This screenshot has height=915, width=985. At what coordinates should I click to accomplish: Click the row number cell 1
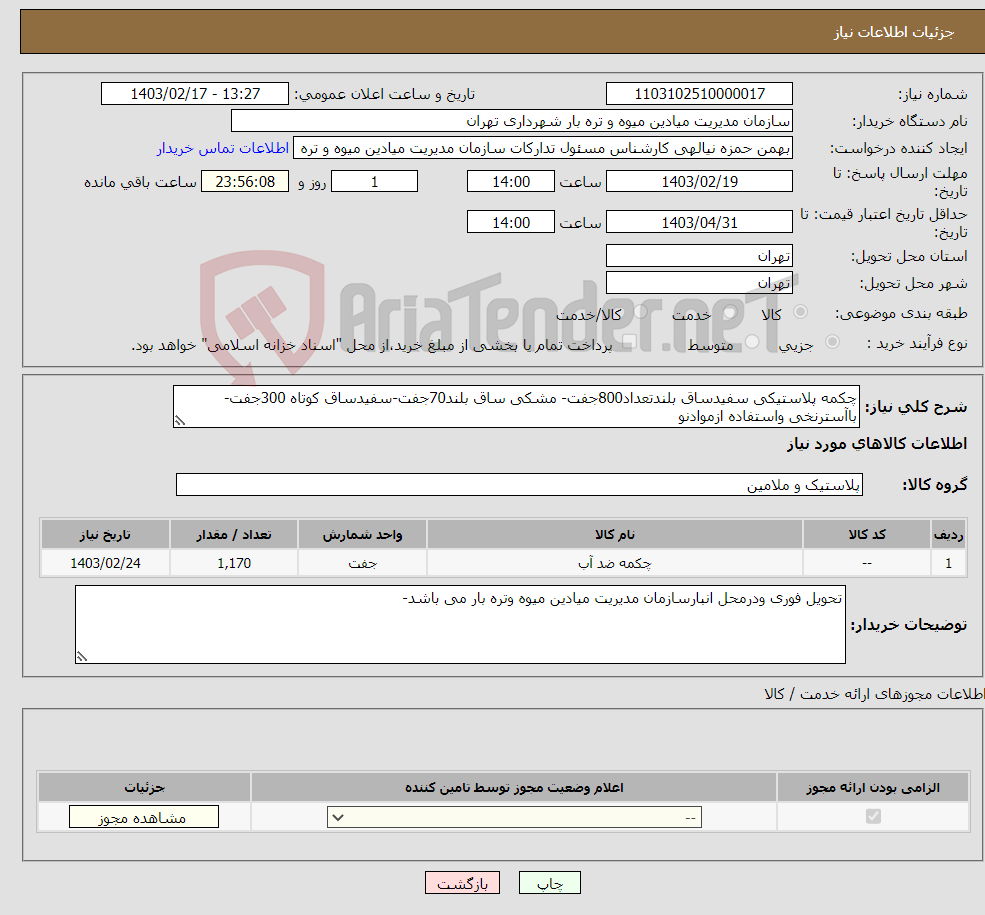(949, 563)
